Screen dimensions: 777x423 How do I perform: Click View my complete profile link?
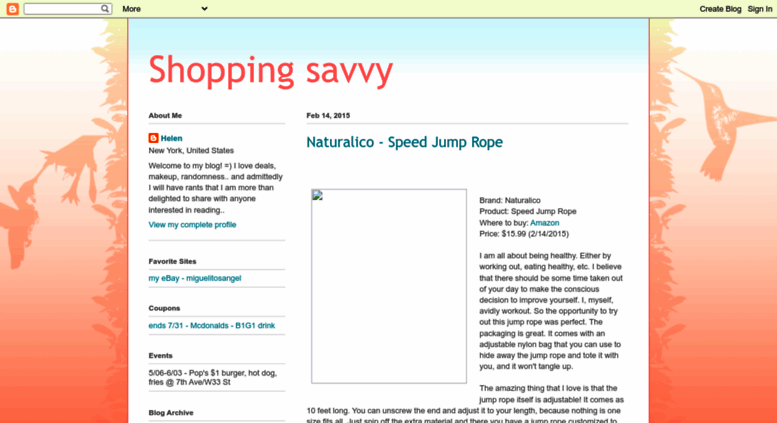[192, 224]
